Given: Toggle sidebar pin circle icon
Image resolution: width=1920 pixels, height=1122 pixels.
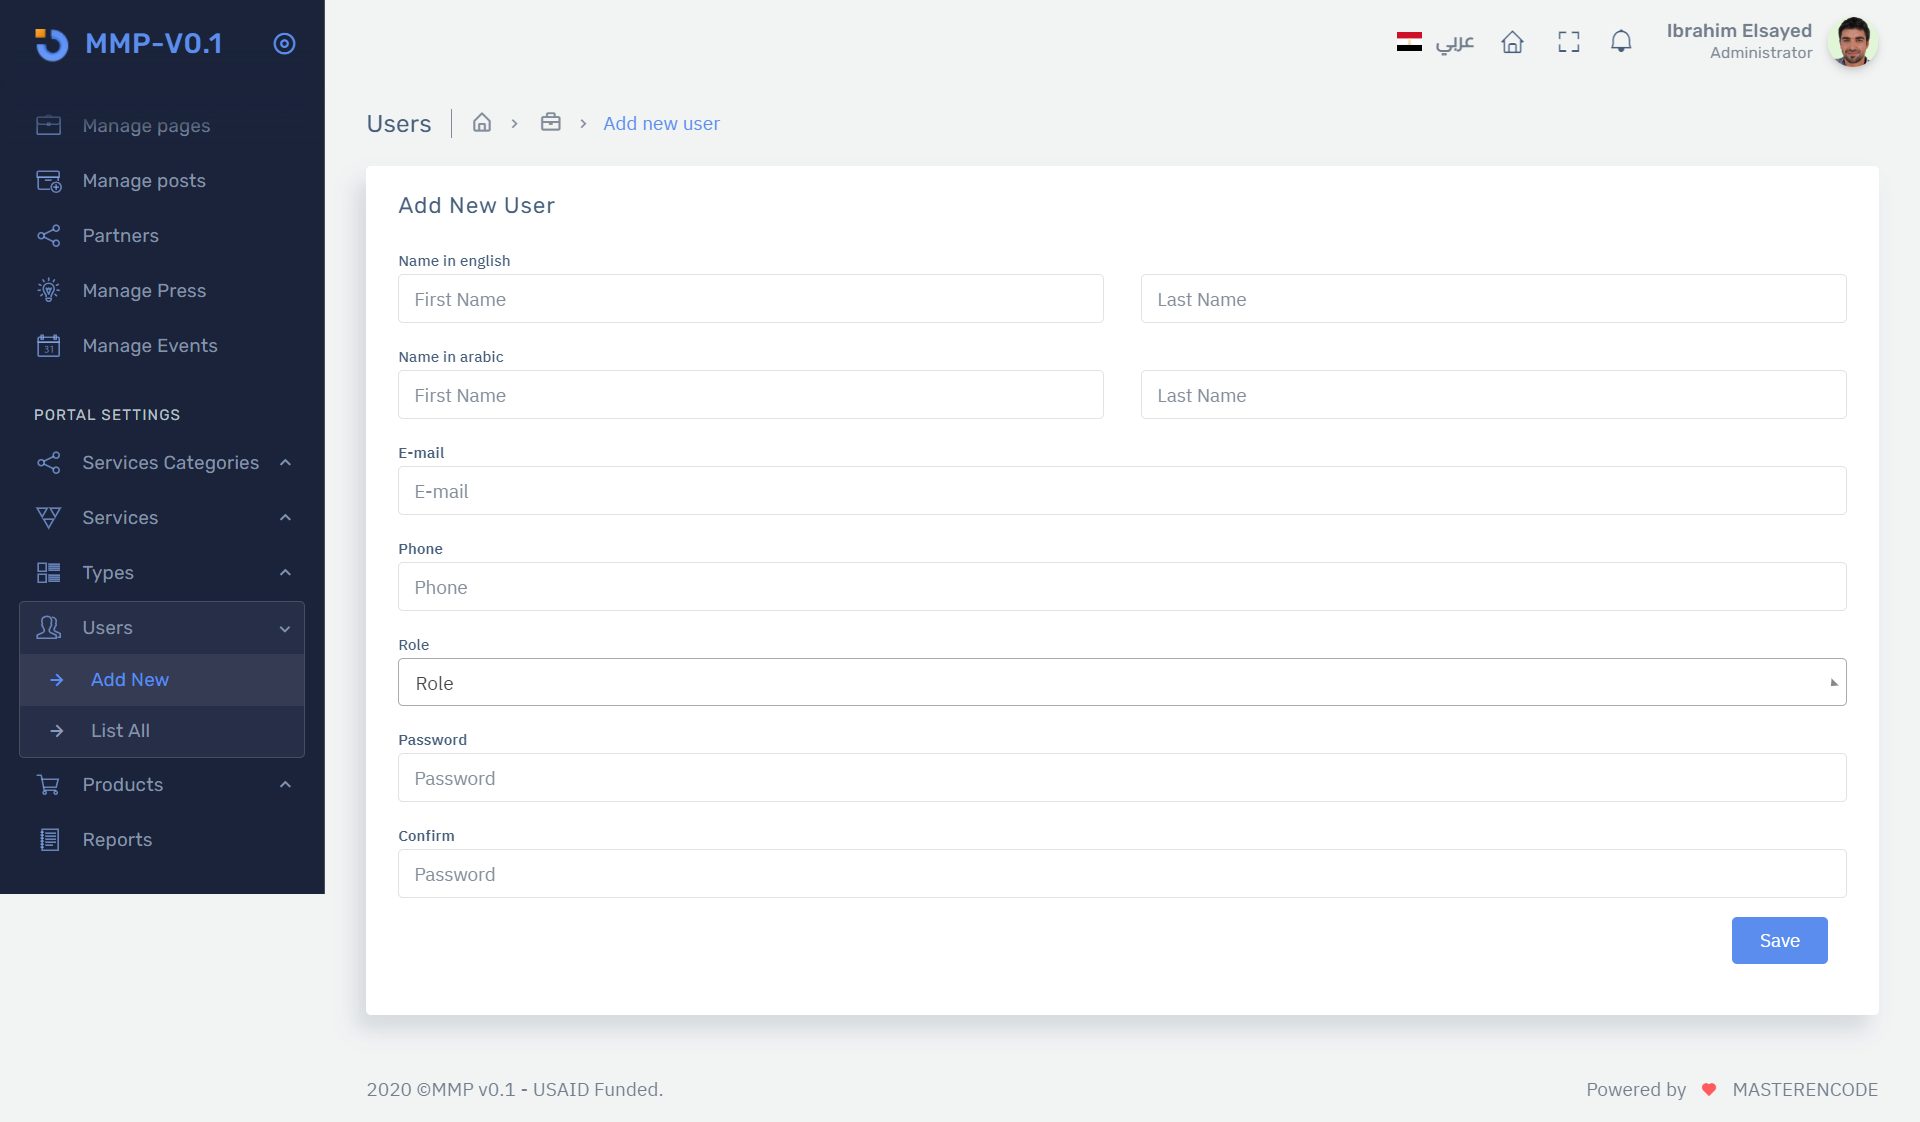Looking at the screenshot, I should pos(284,44).
